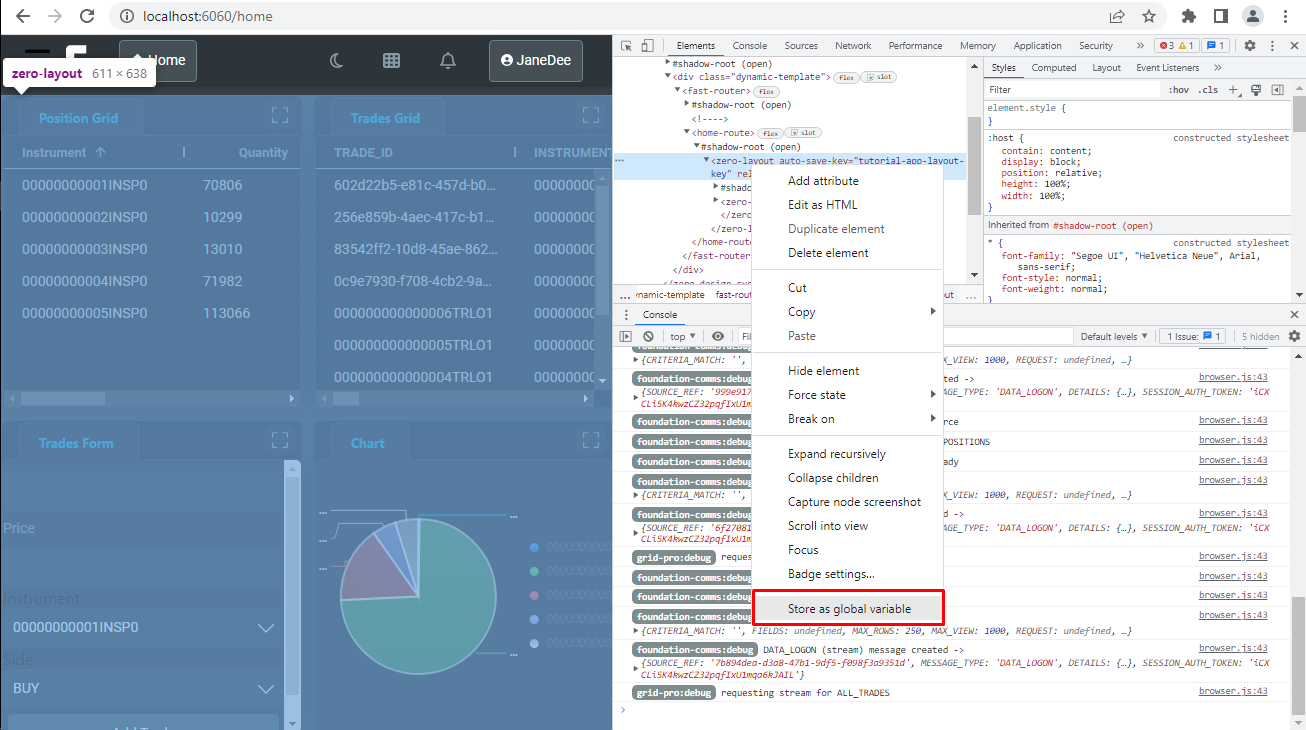The width and height of the screenshot is (1306, 730).
Task: Choose Store as global variable
Action: (x=846, y=608)
